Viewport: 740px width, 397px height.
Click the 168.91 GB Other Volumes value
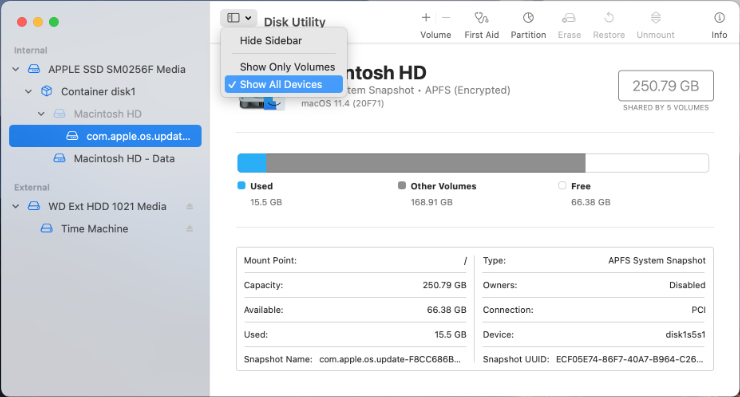click(x=431, y=202)
